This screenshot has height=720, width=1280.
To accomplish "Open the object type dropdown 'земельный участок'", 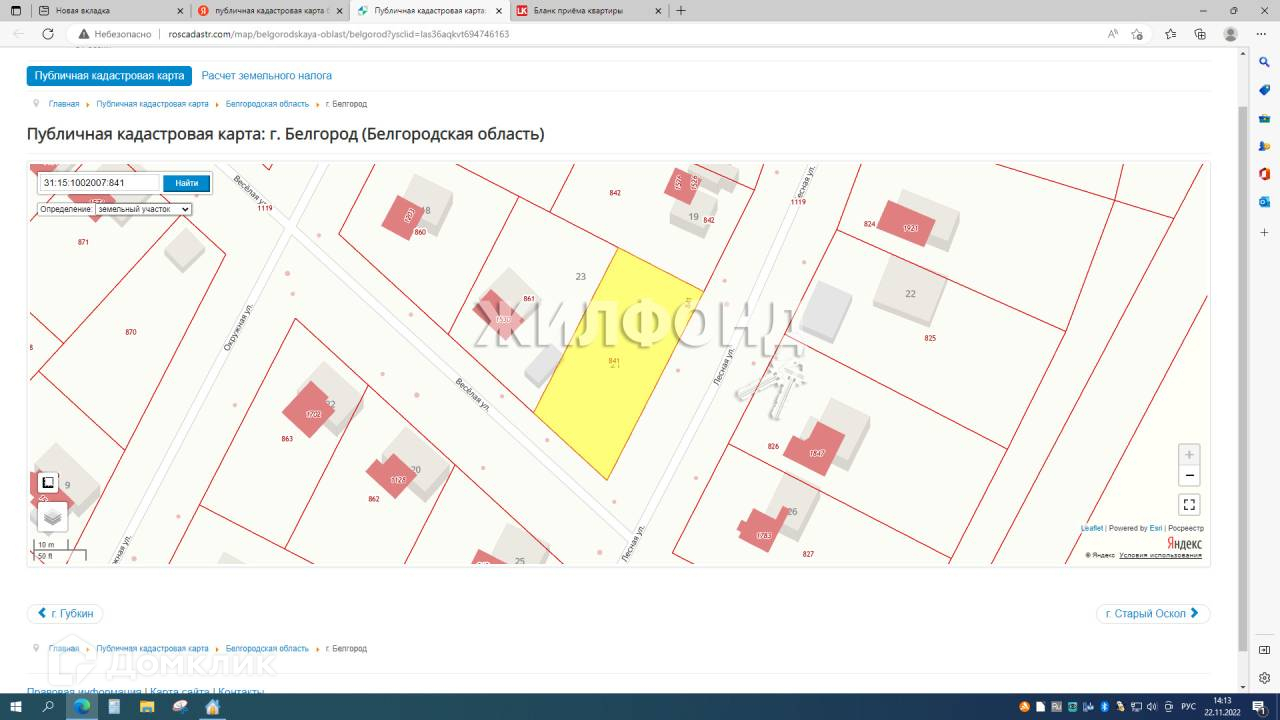I will tap(143, 209).
